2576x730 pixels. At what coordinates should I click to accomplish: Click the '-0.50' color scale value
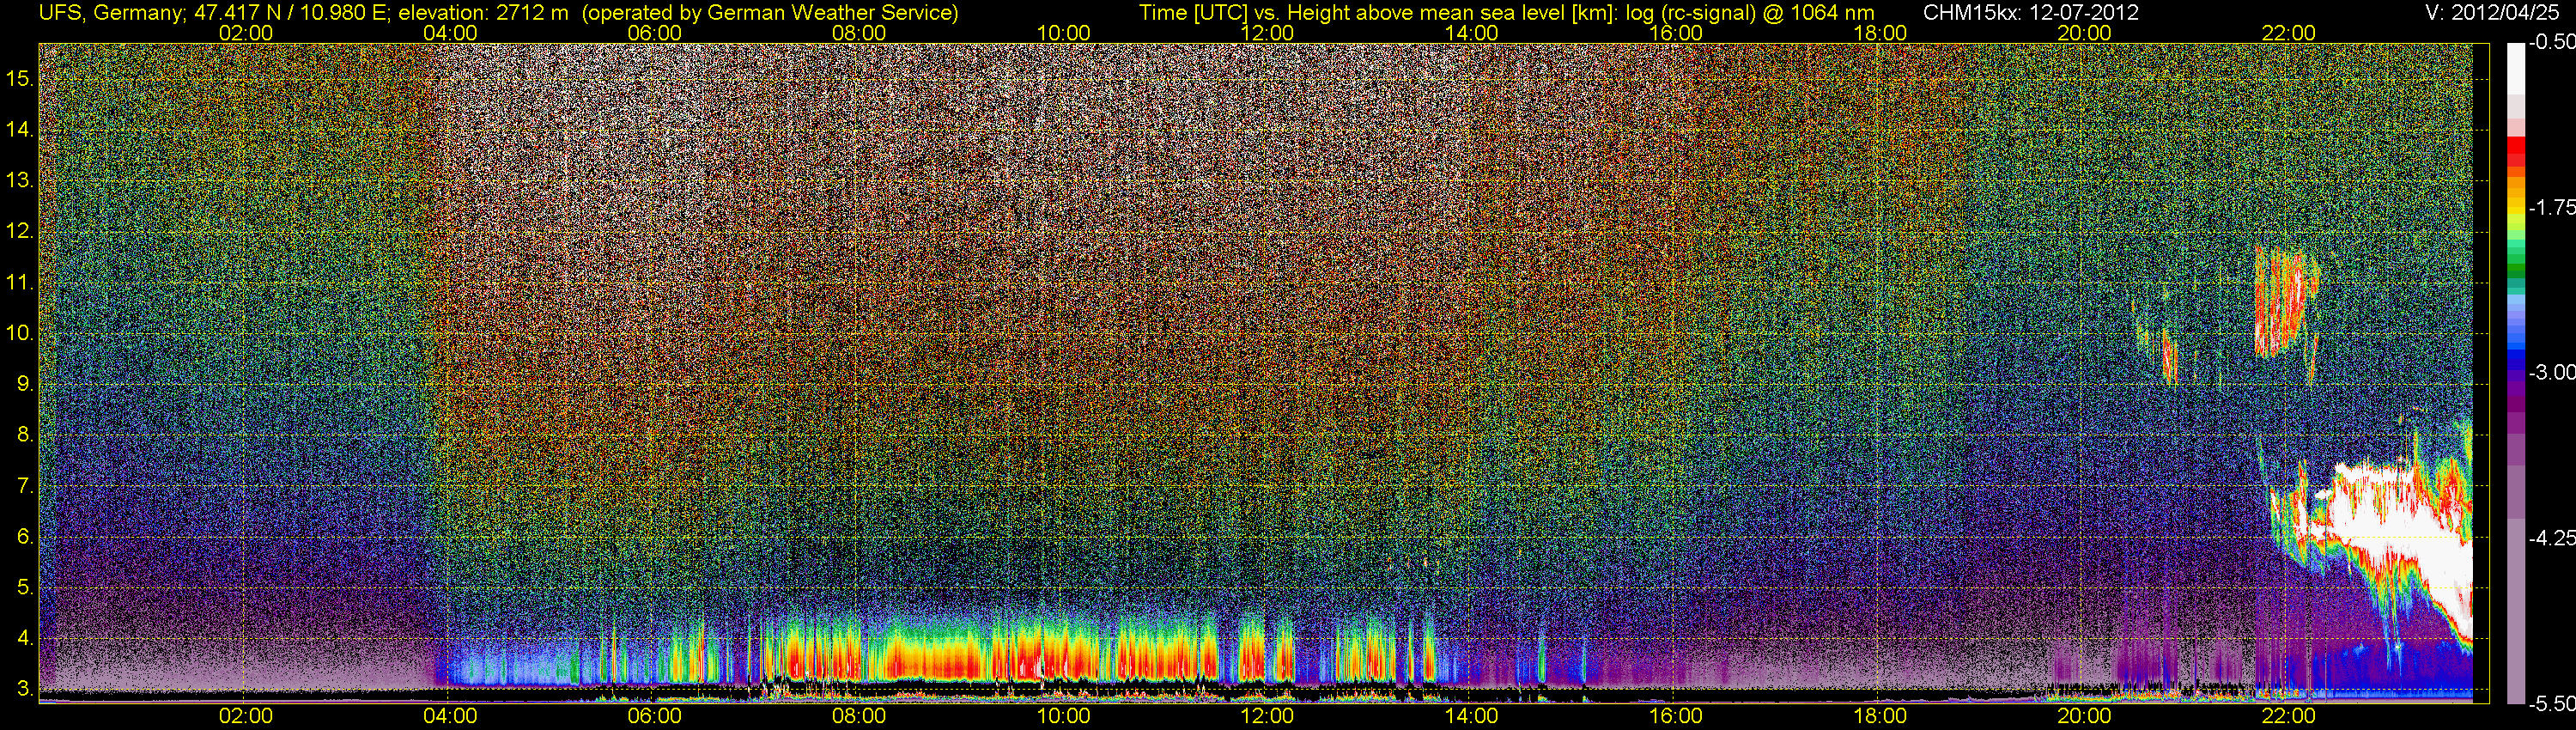click(2551, 43)
